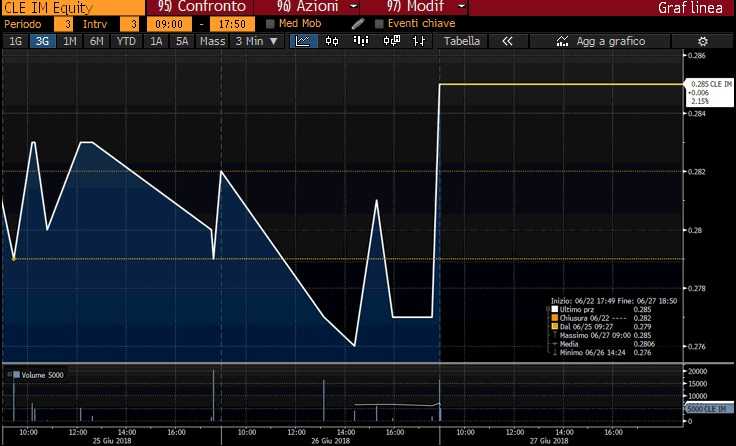Select the OHLC tick chart icon
The width and height of the screenshot is (736, 446).
click(x=419, y=41)
